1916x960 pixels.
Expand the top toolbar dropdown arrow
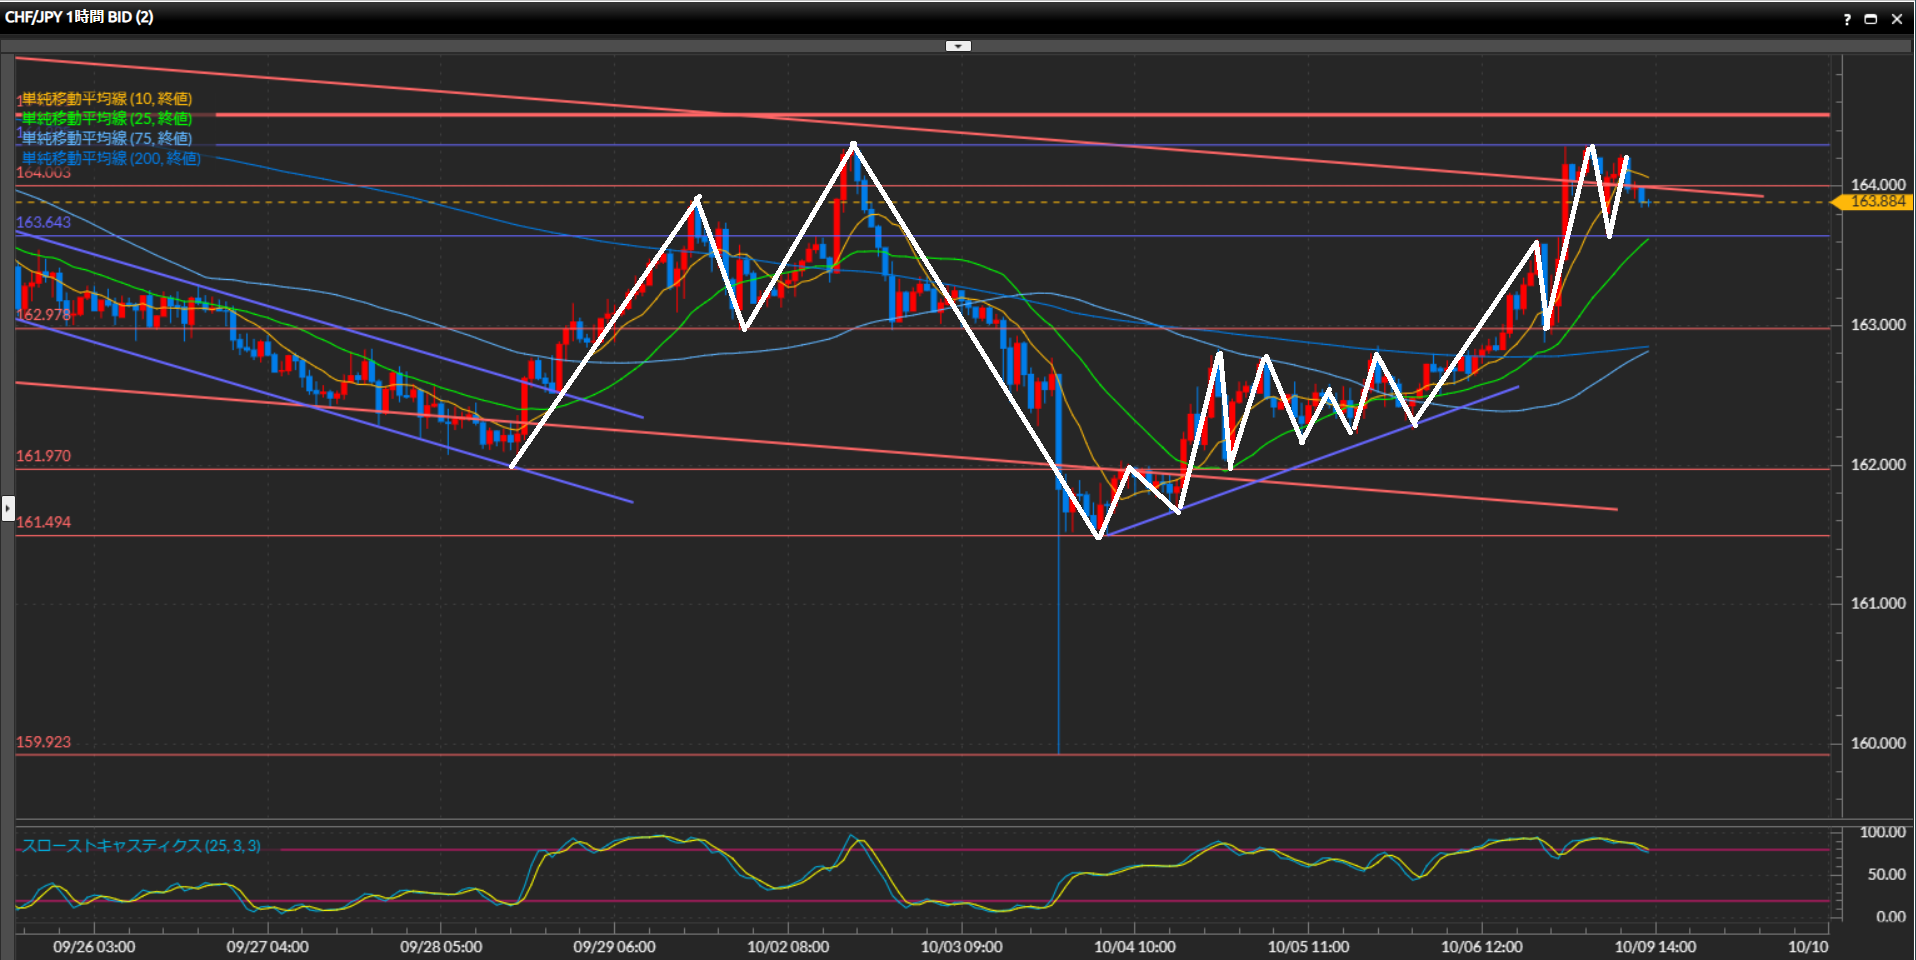coord(958,46)
